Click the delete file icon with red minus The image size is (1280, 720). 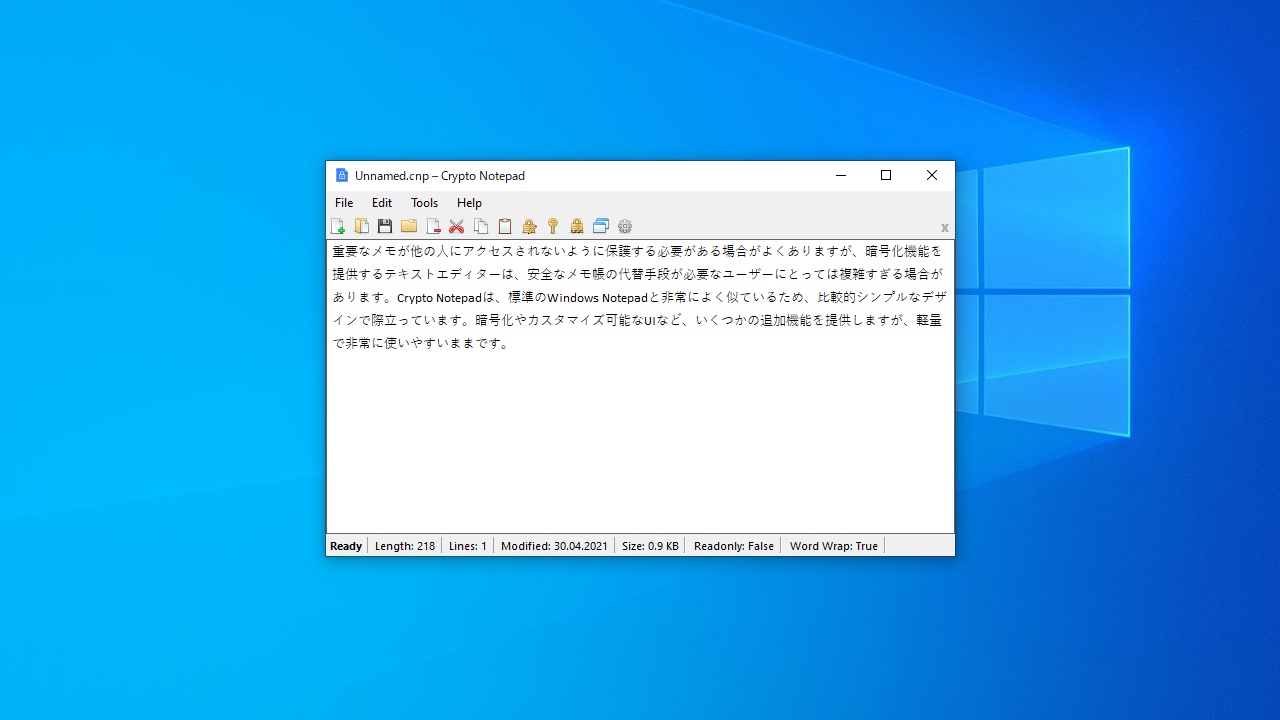pyautogui.click(x=433, y=226)
